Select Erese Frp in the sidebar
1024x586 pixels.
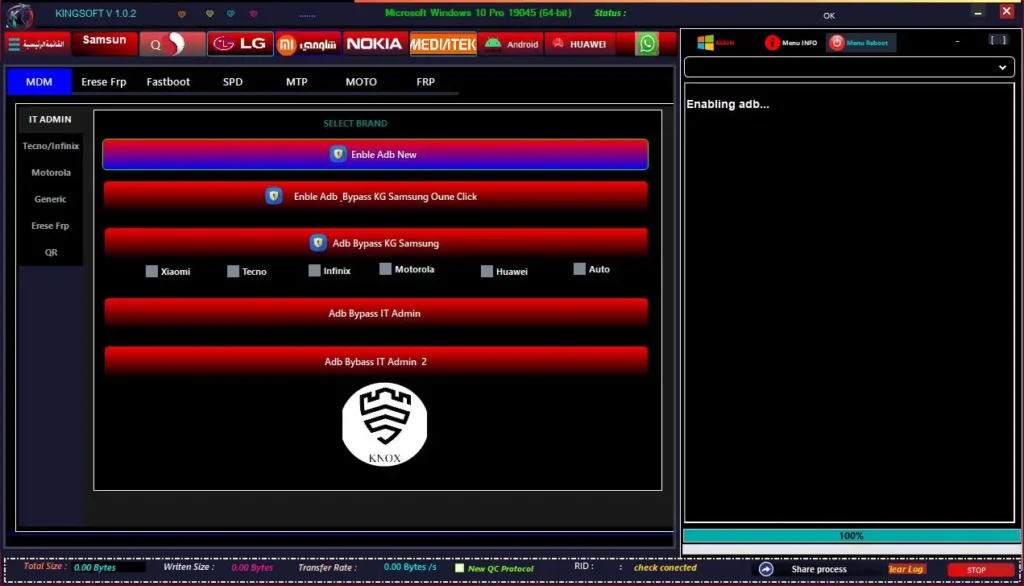coord(50,225)
